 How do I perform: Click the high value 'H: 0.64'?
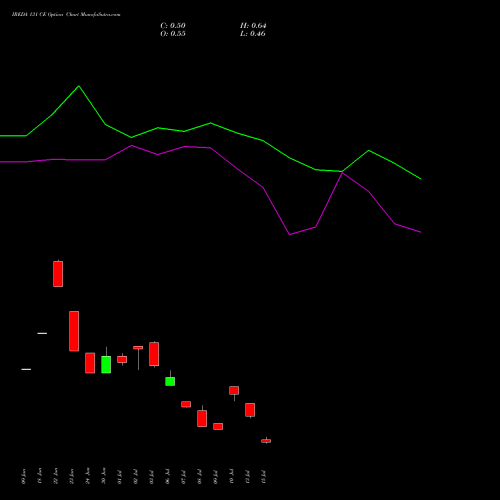point(253,26)
